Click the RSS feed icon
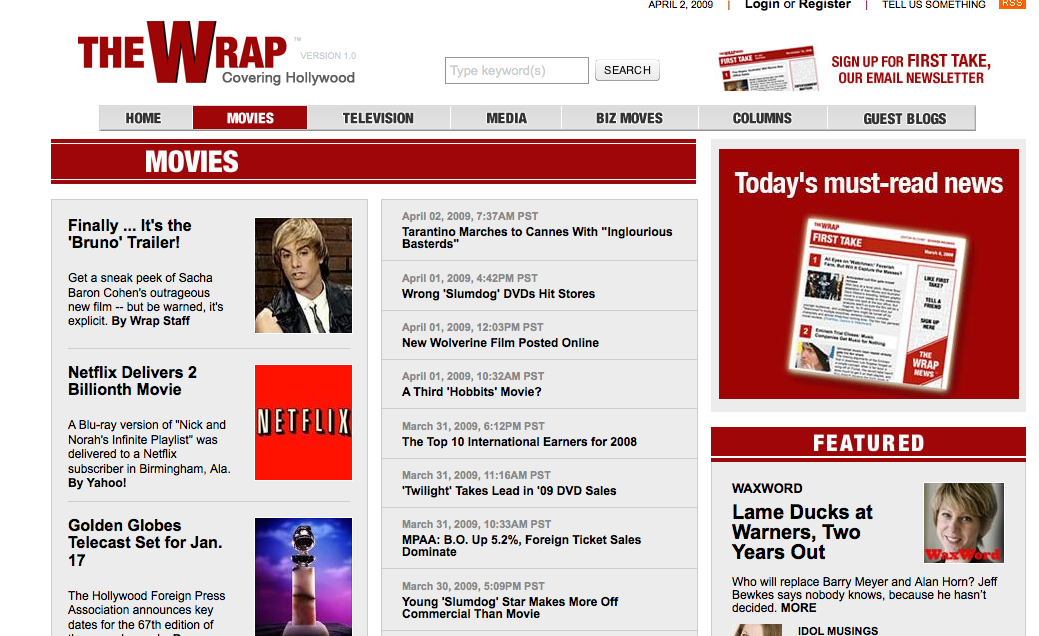The width and height of the screenshot is (1039, 636). tap(1012, 4)
